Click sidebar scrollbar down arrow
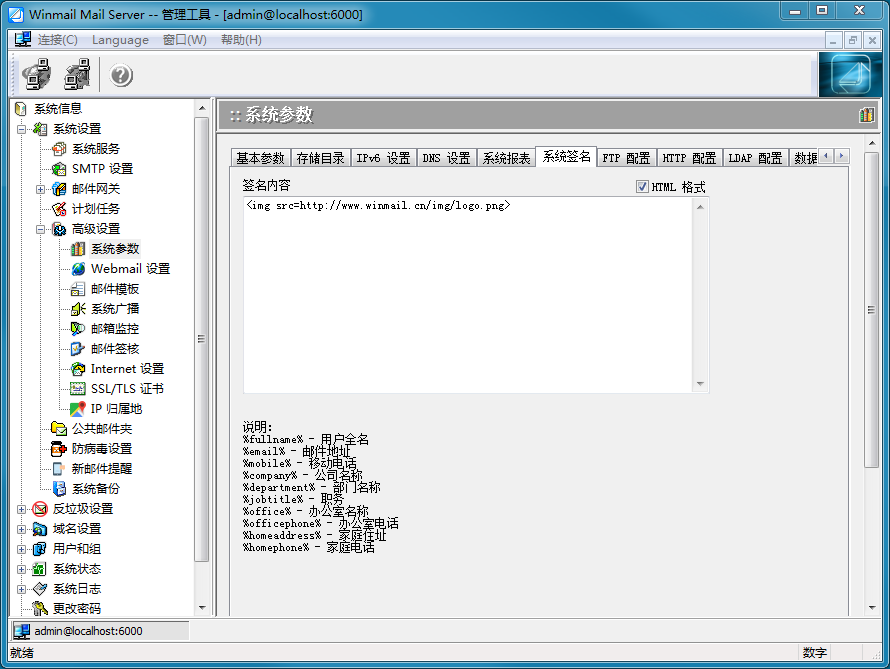Image resolution: width=890 pixels, height=669 pixels. [x=201, y=607]
